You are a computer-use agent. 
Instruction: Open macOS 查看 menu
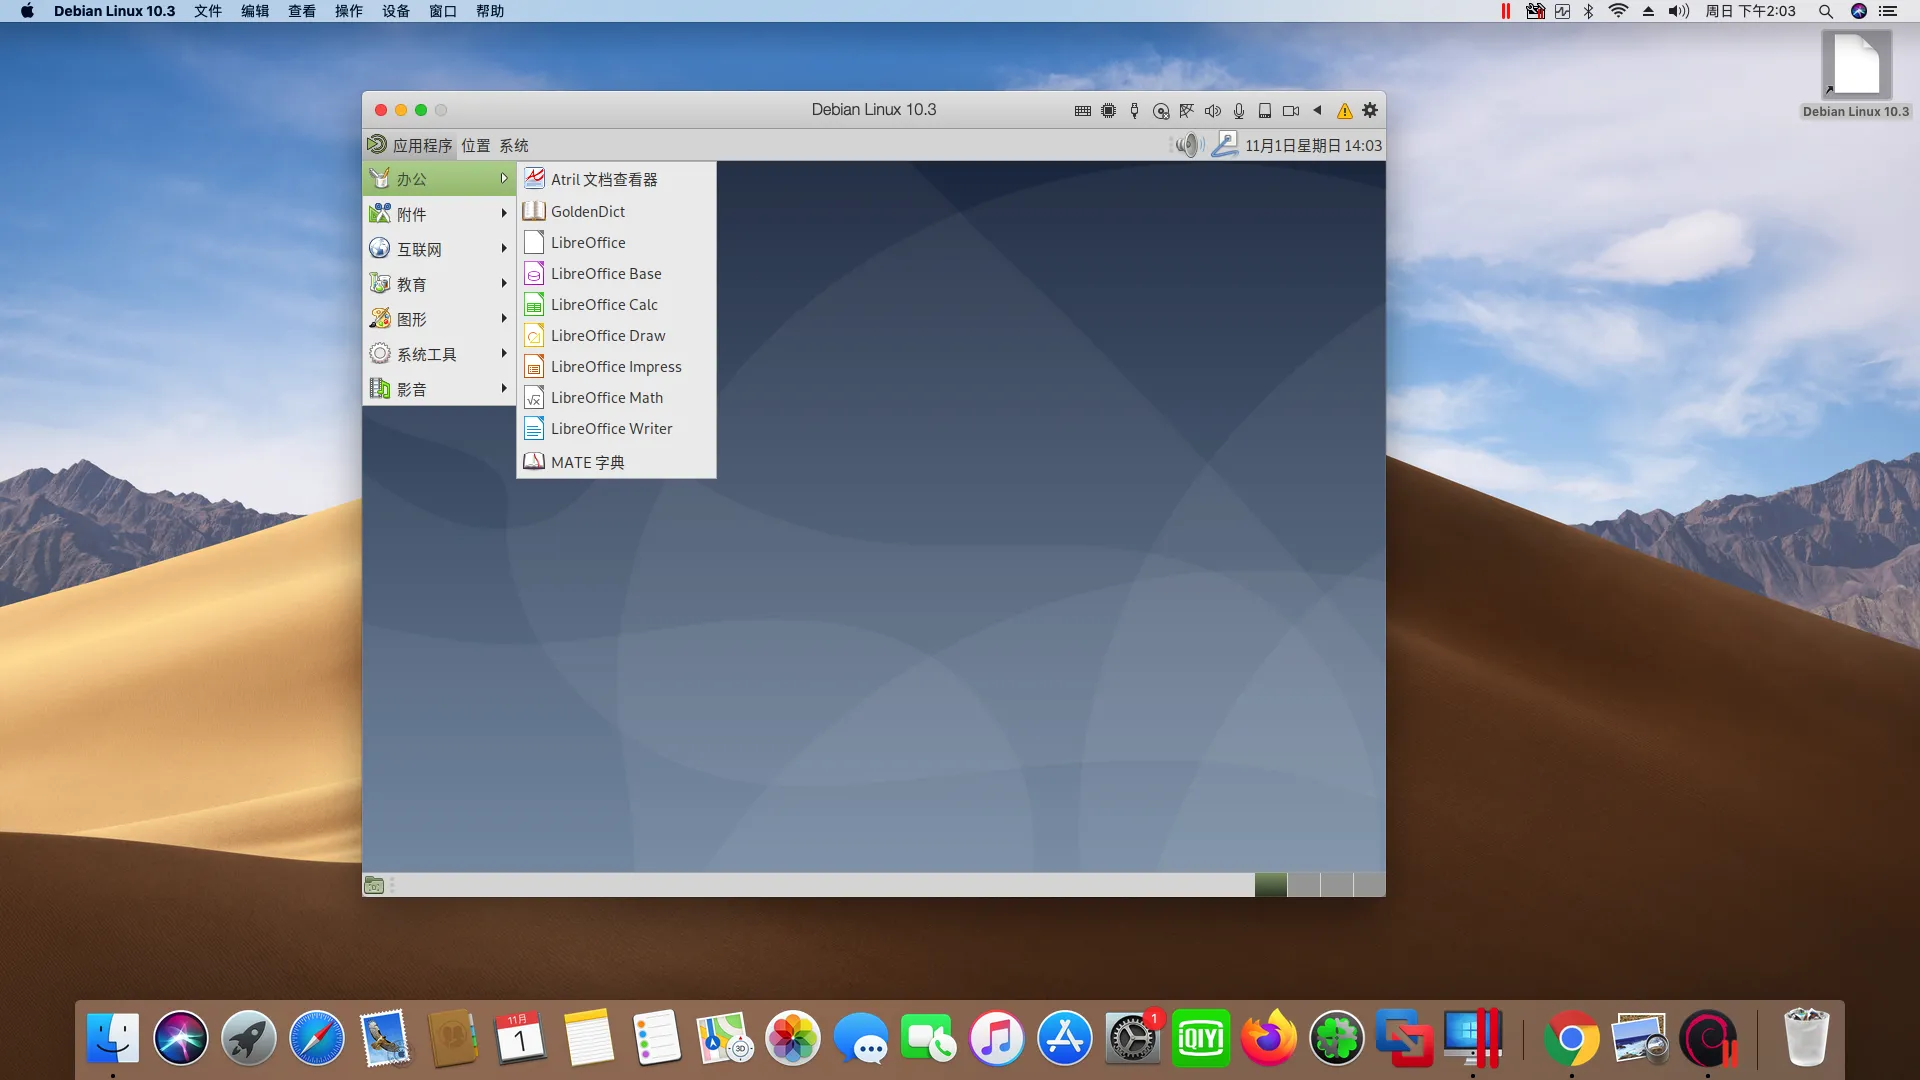pos(302,11)
